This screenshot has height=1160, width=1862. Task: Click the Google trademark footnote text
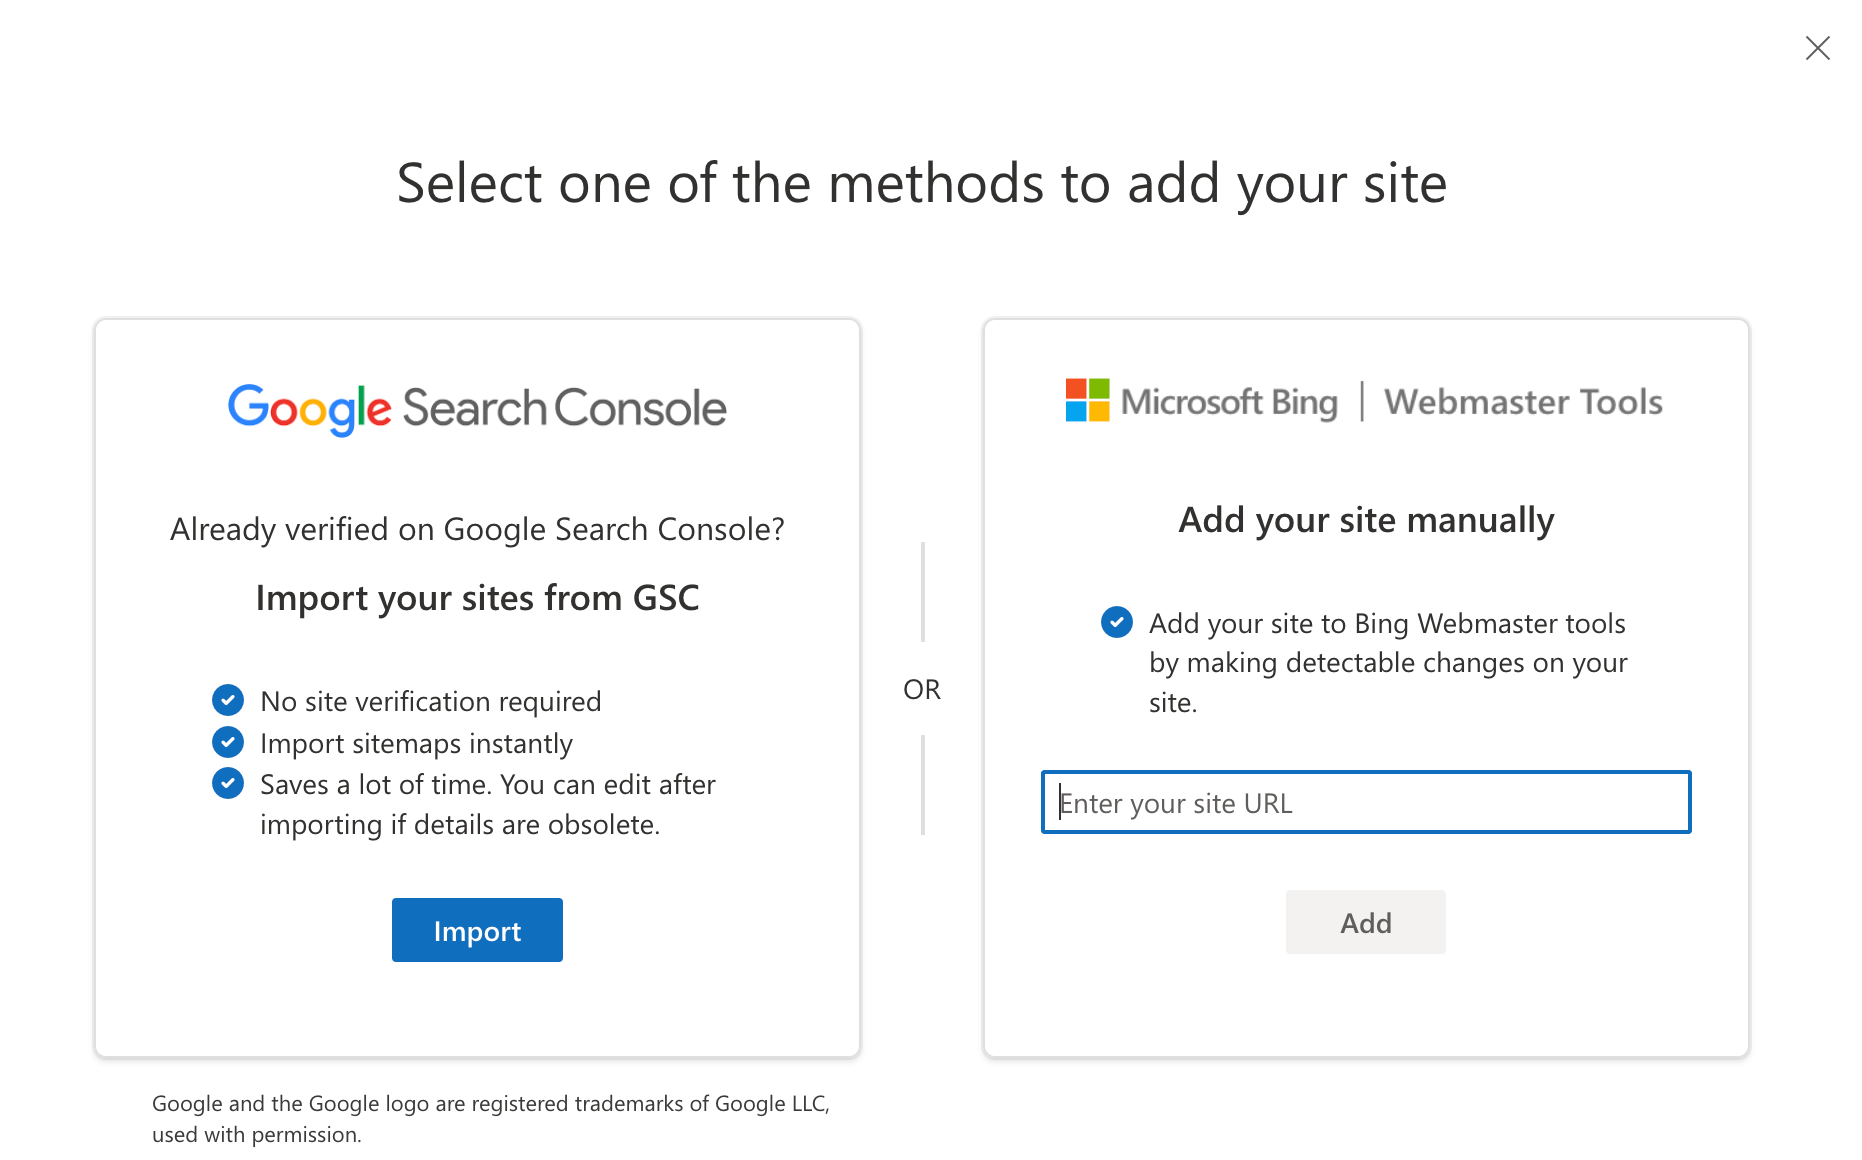(x=490, y=1118)
